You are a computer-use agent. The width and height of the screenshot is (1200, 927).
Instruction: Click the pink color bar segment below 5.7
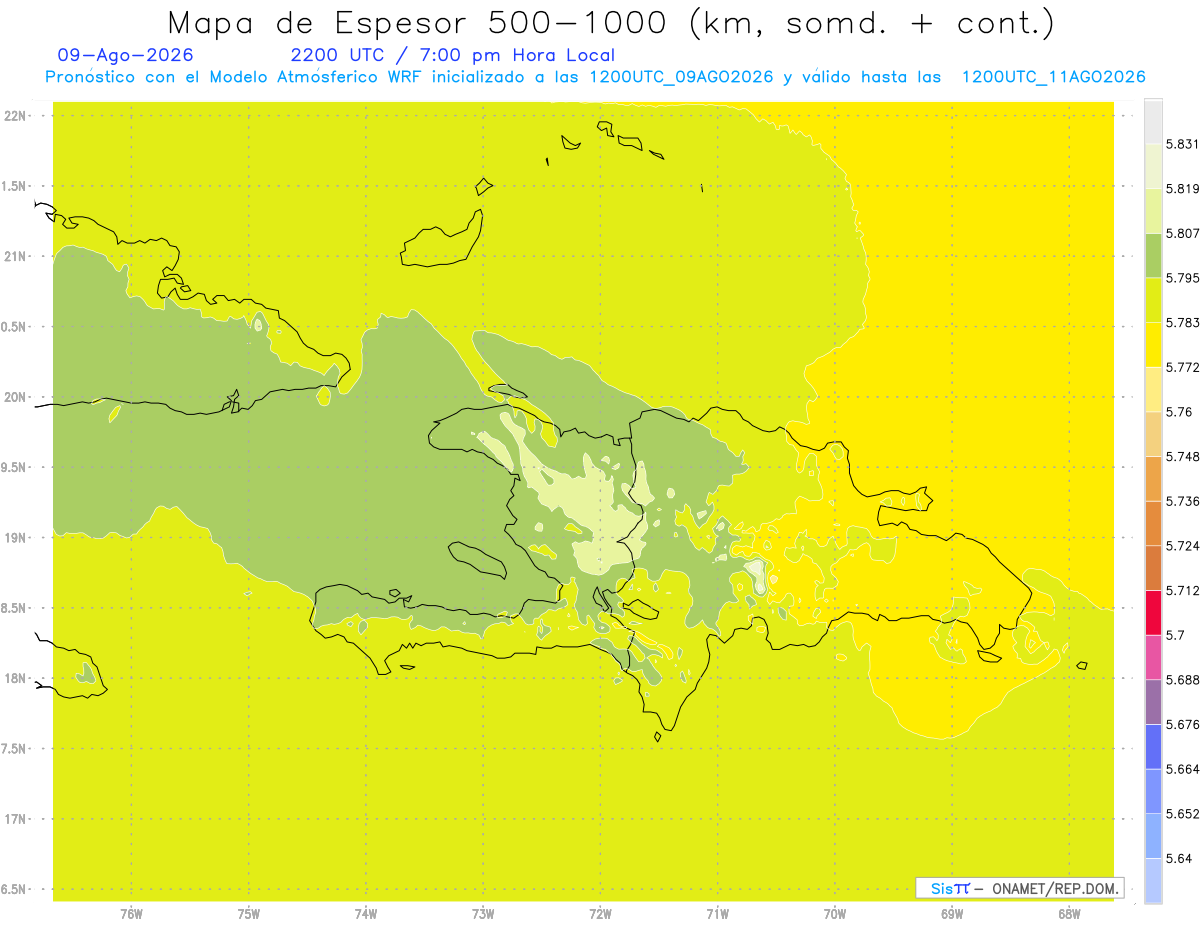pos(1153,657)
